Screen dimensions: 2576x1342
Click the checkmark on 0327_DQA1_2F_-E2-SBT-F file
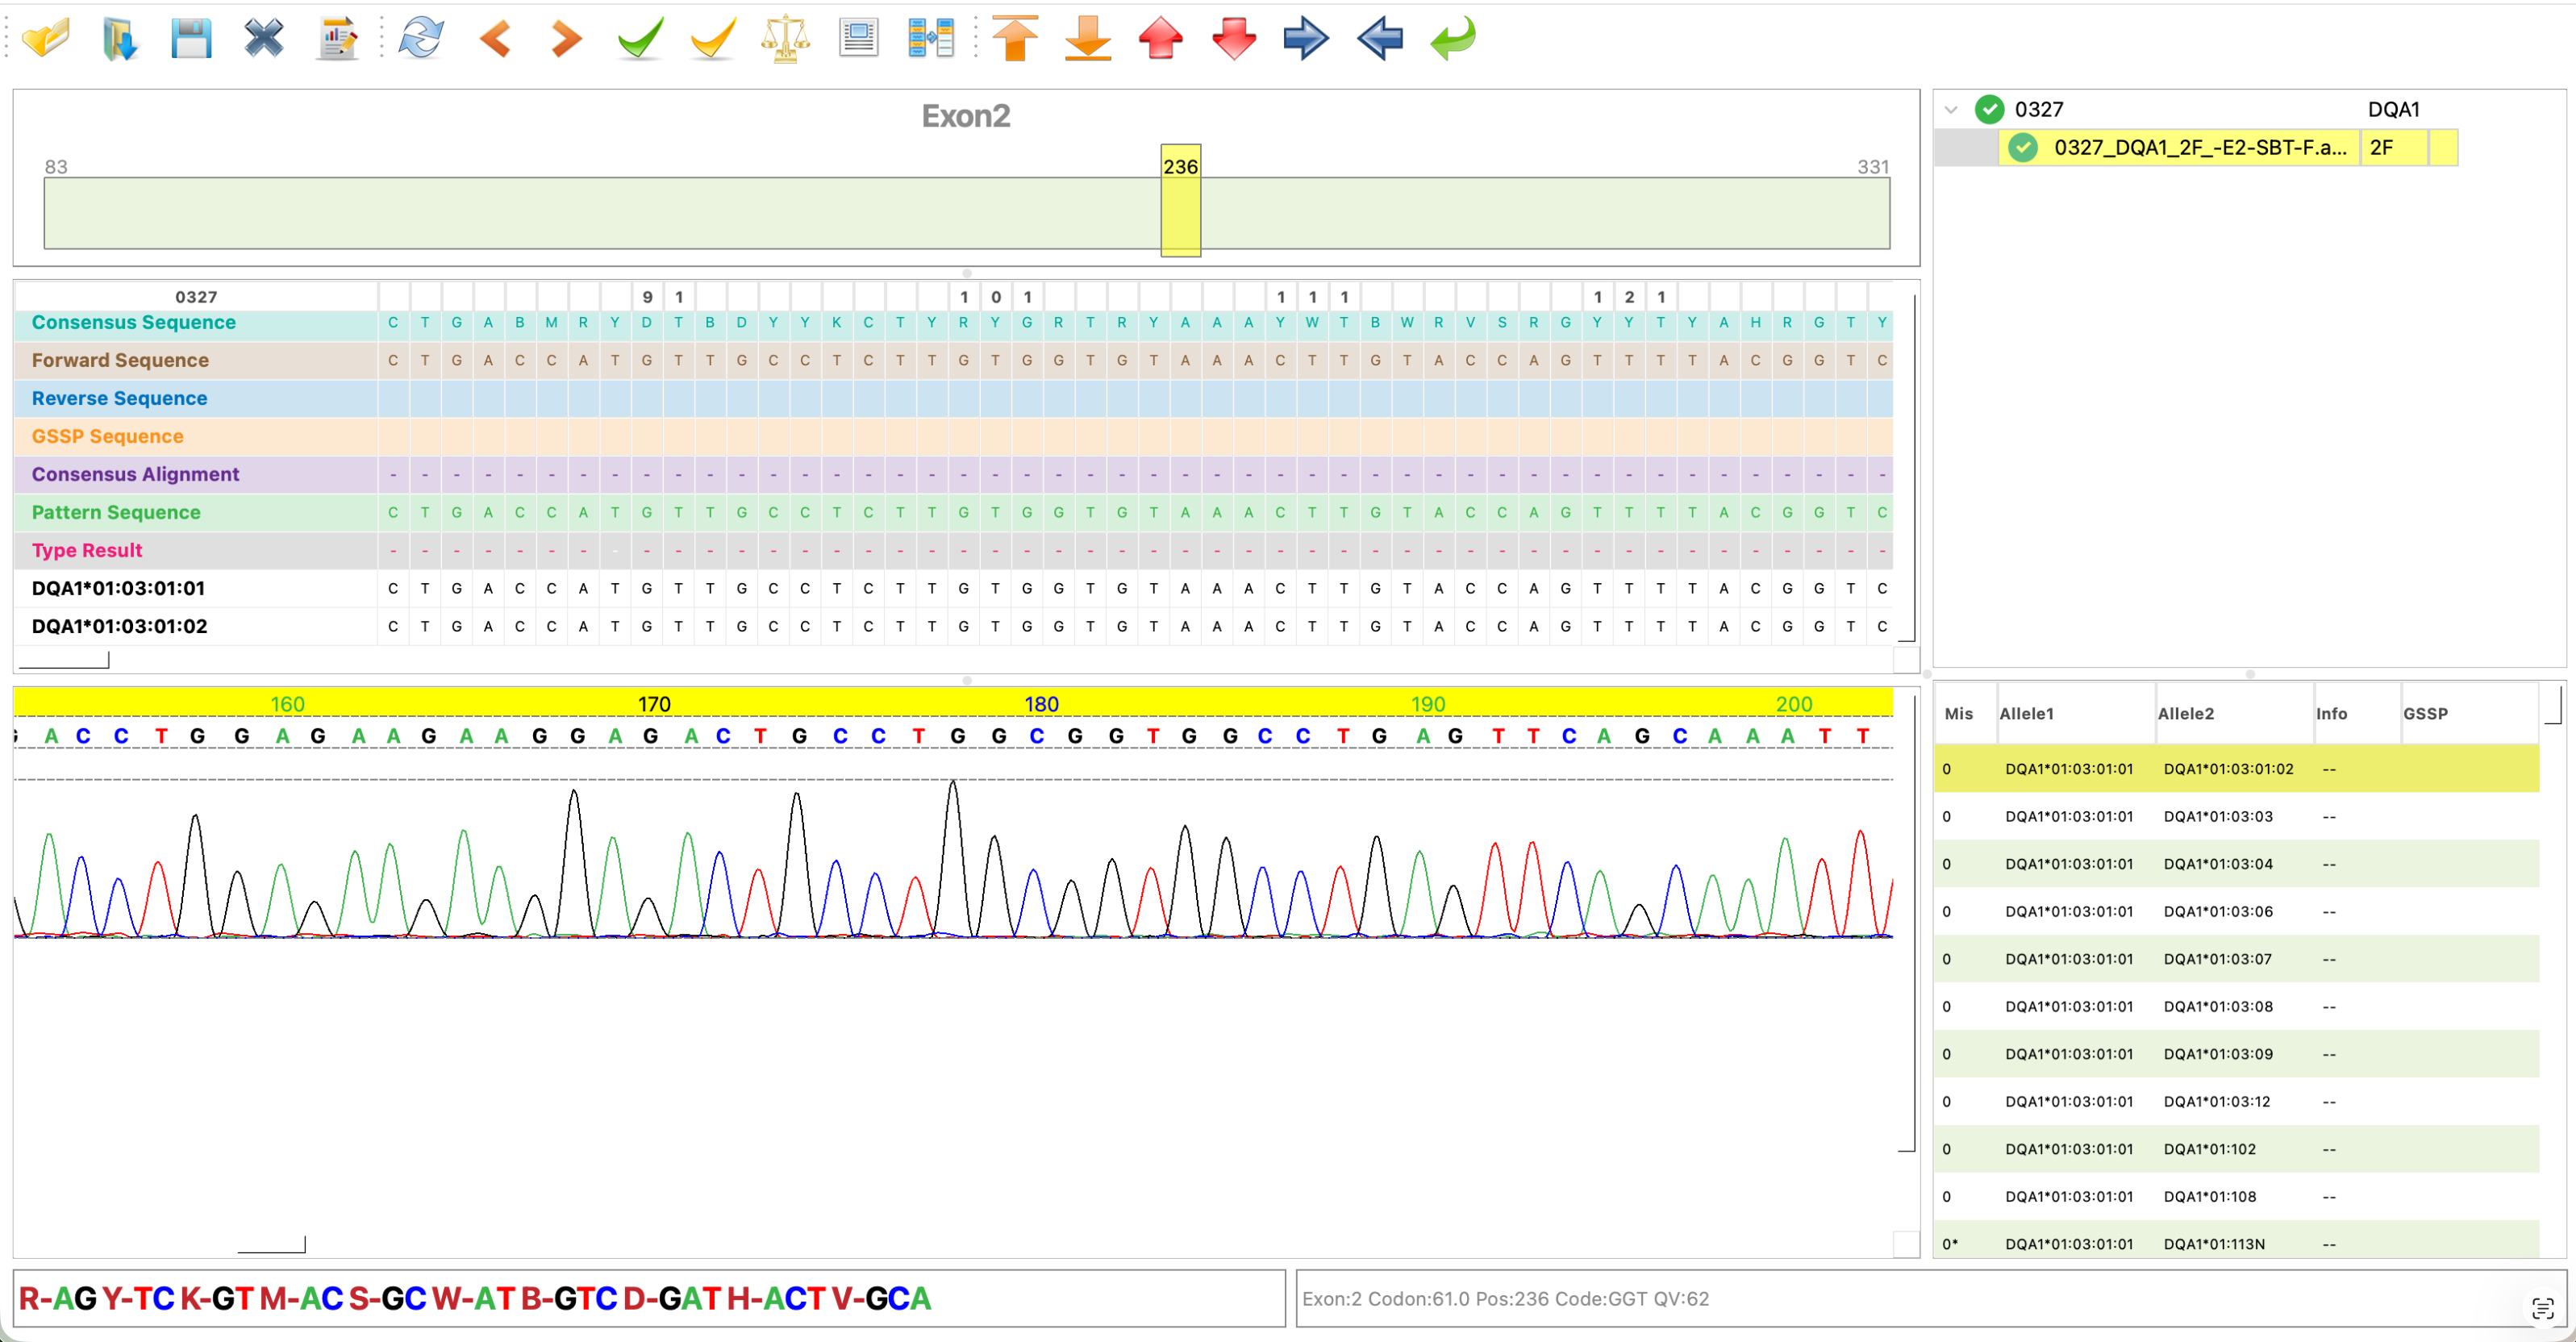(x=2024, y=147)
